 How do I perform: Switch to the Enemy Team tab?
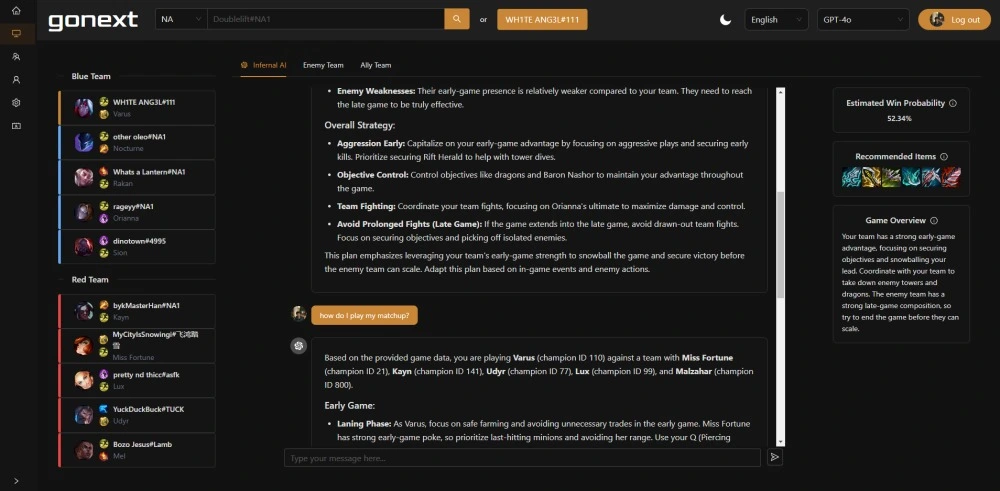(x=323, y=65)
